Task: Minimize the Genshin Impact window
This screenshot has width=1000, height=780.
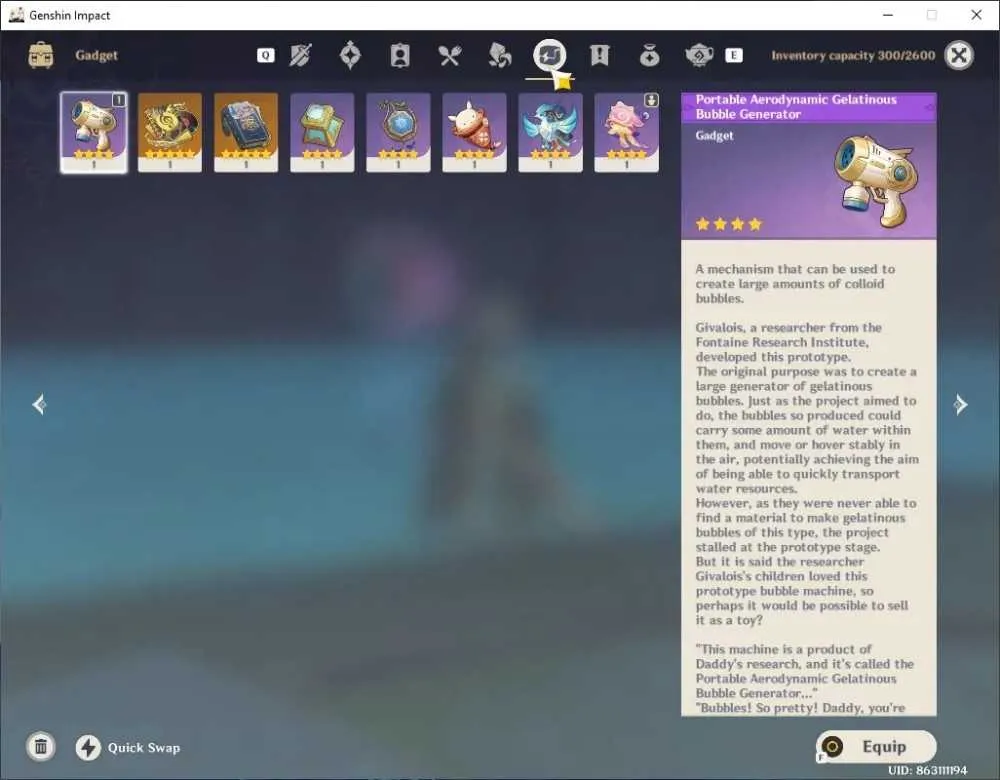Action: tap(888, 15)
